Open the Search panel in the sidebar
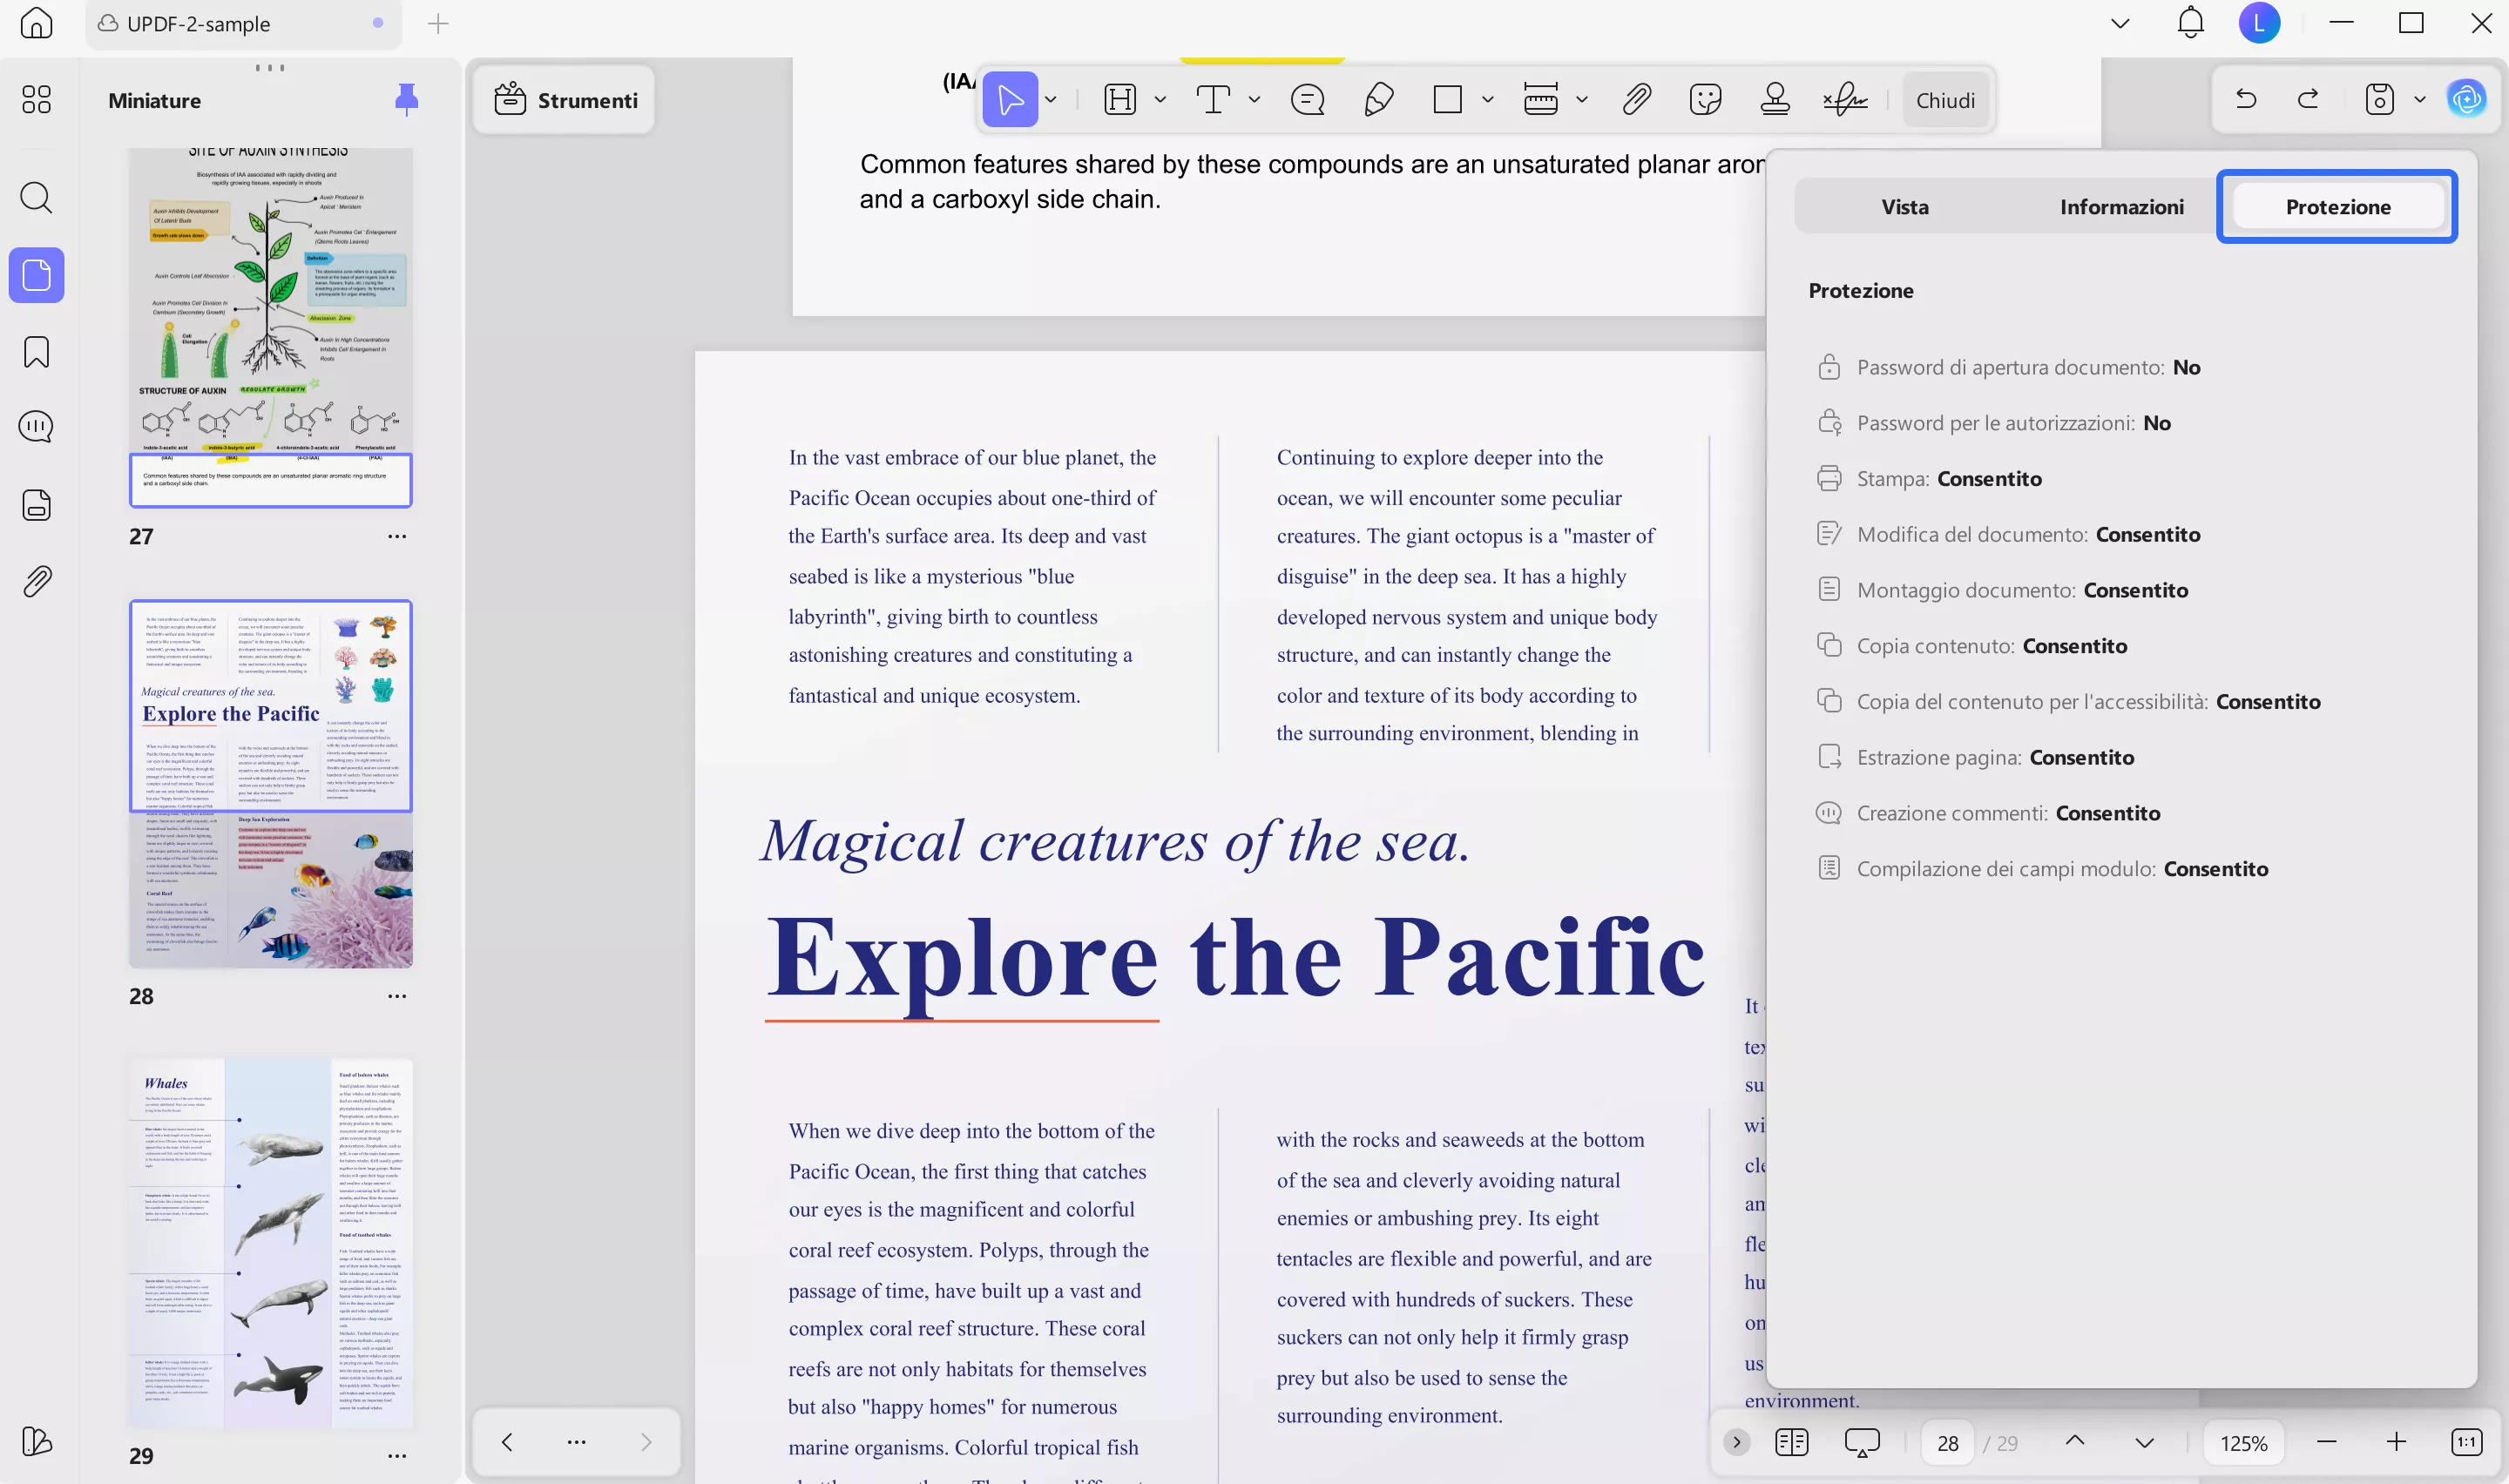 click(36, 197)
